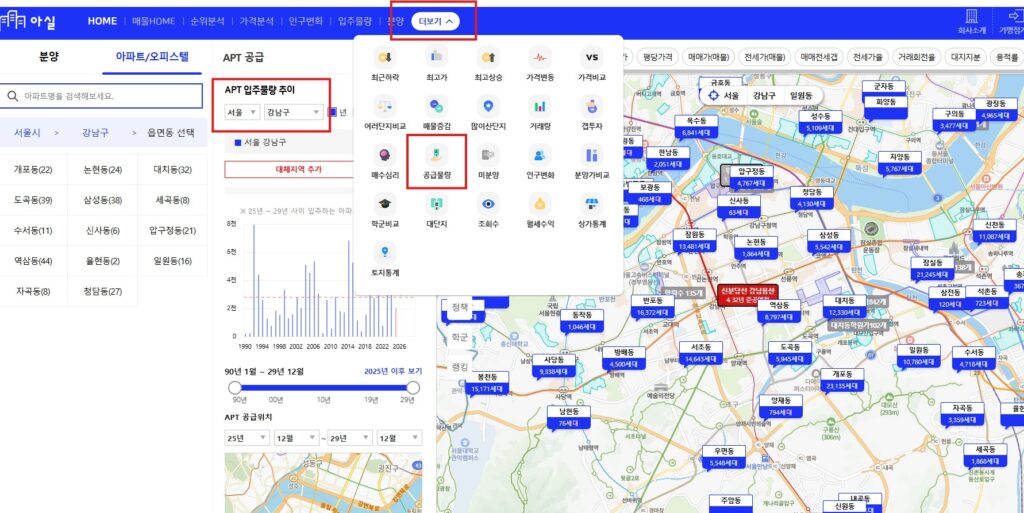Screen dimensions: 1024x513
Task: Open the 강남구 district dropdown
Action: coord(293,112)
